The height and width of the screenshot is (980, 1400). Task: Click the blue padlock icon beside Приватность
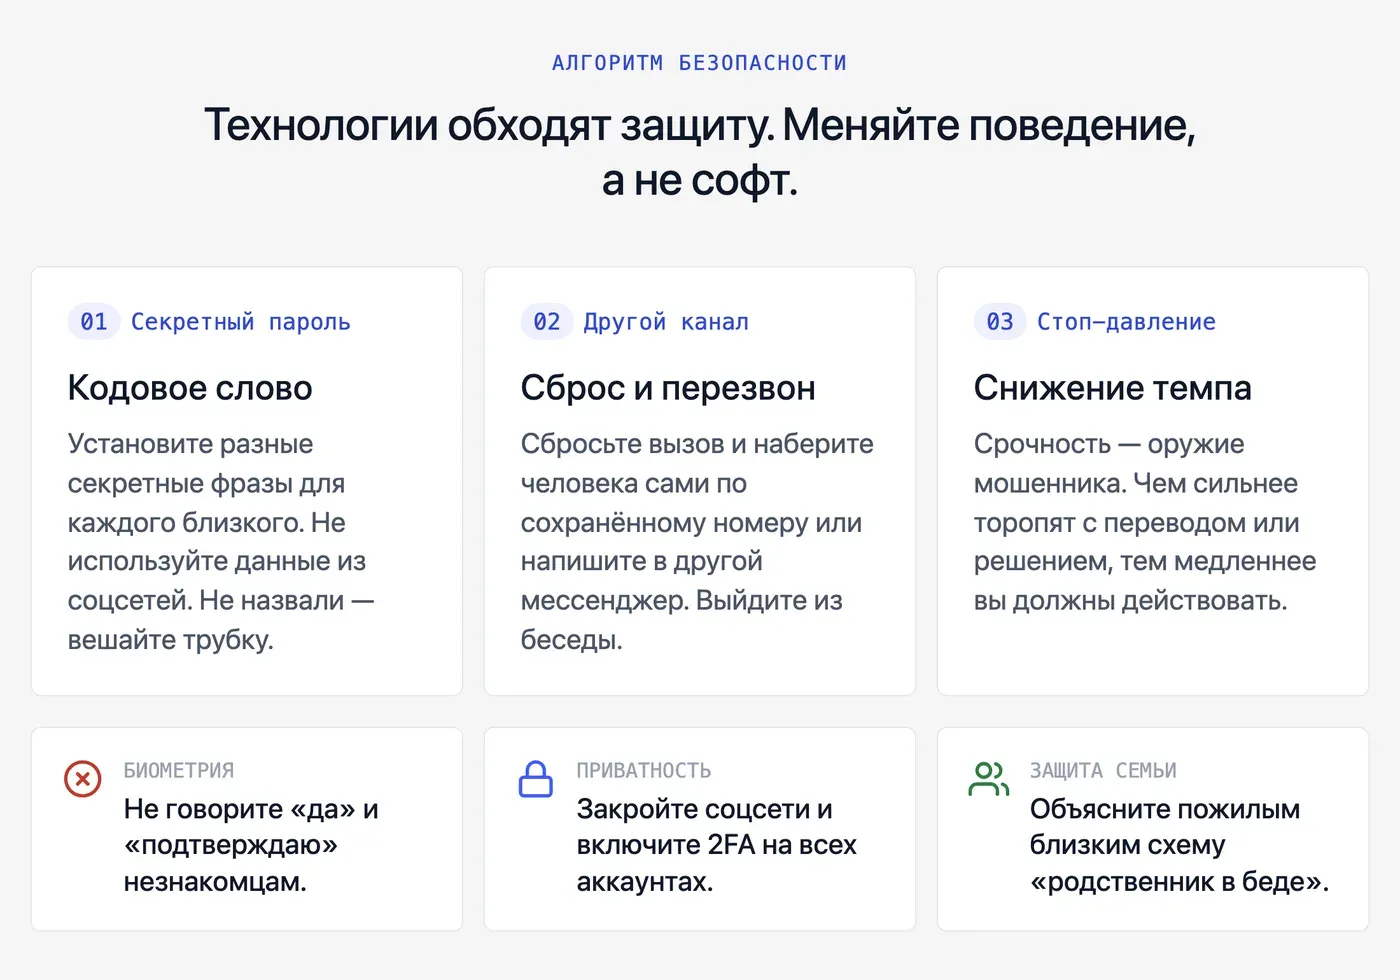536,778
